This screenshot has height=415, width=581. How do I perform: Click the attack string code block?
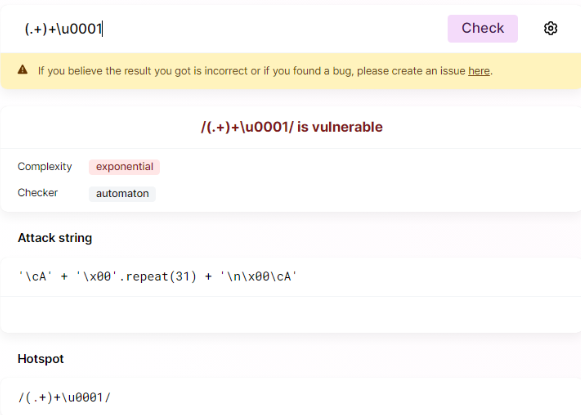click(x=290, y=277)
